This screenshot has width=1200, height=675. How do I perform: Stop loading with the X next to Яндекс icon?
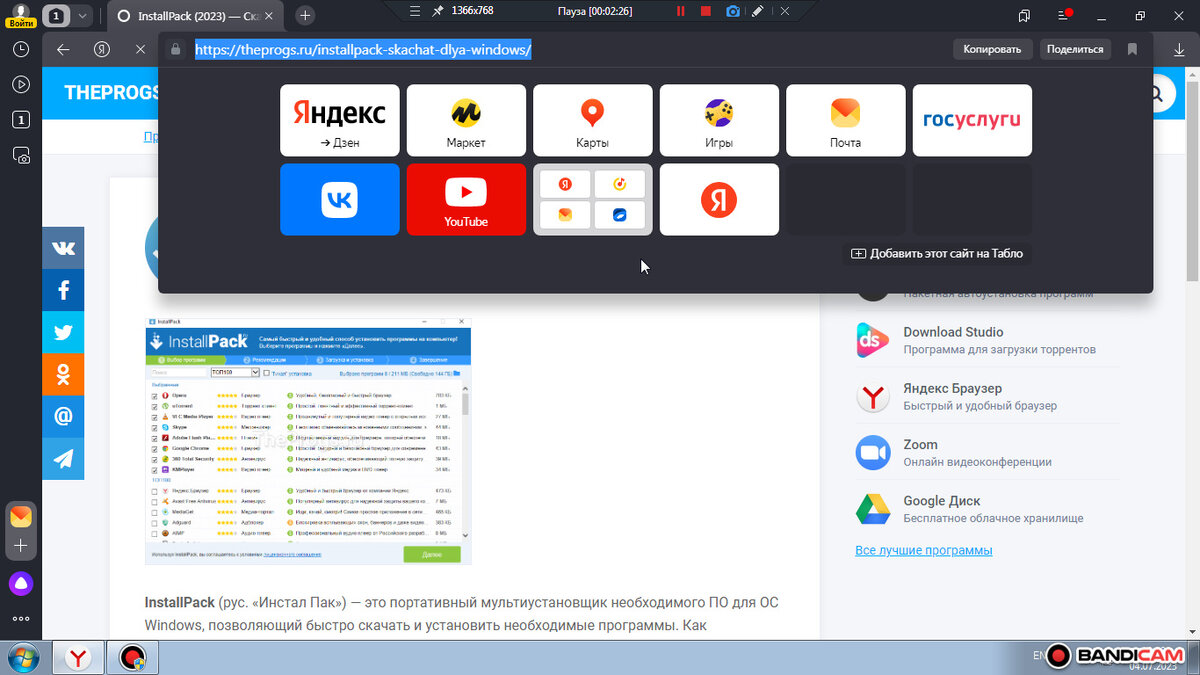pyautogui.click(x=141, y=49)
